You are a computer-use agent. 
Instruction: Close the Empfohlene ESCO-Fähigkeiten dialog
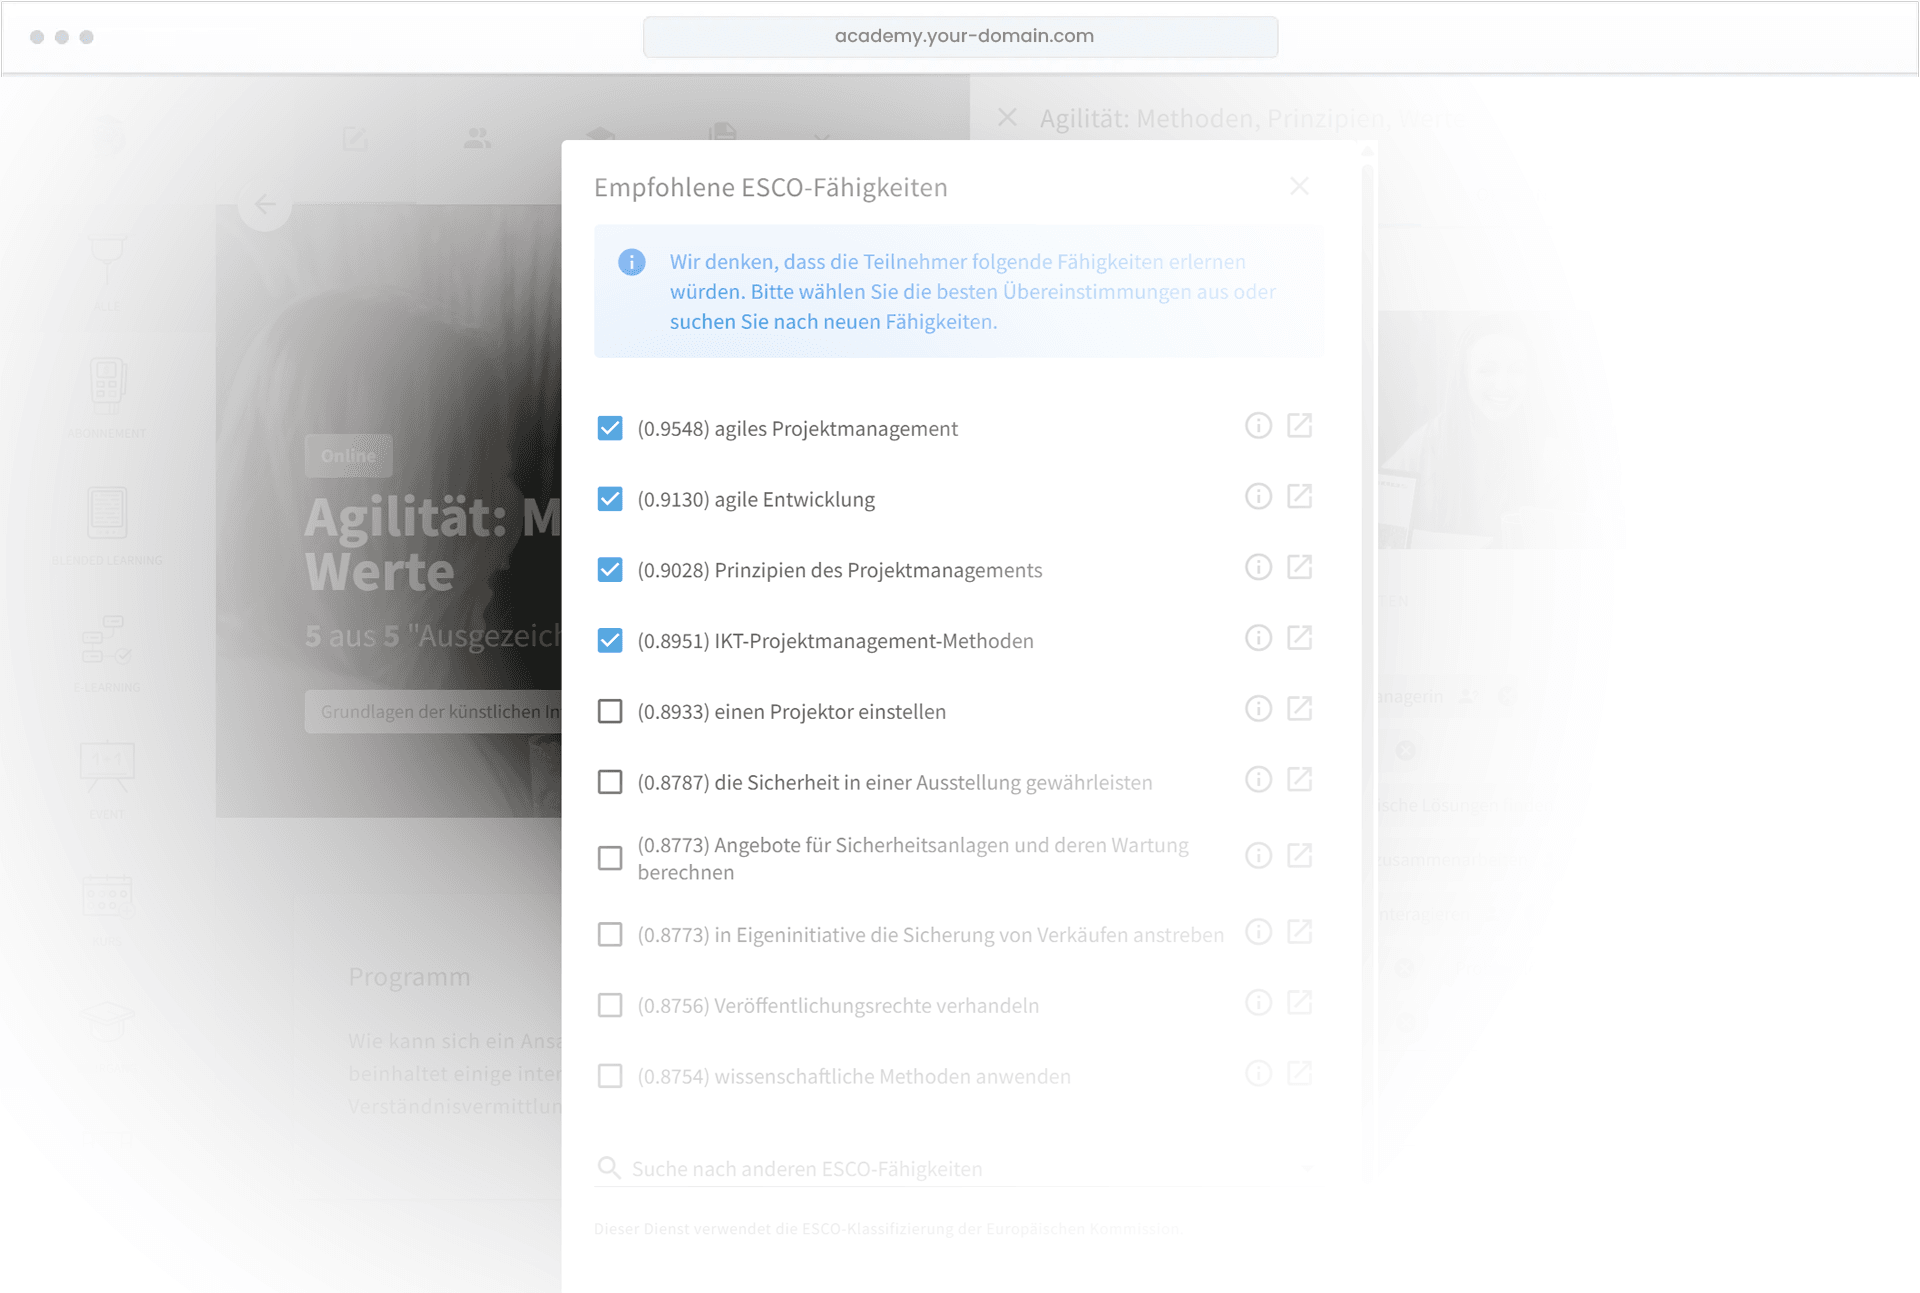coord(1299,187)
